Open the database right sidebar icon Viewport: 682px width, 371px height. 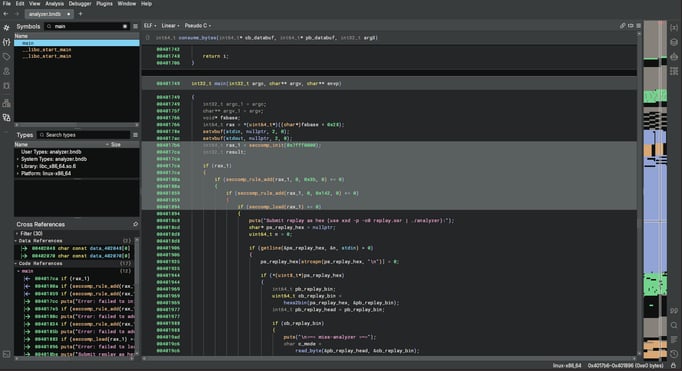click(674, 42)
